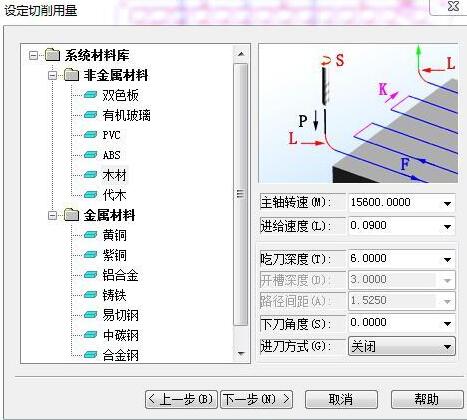The image size is (467, 420).
Task: Click the 取消 button
Action: tap(341, 399)
